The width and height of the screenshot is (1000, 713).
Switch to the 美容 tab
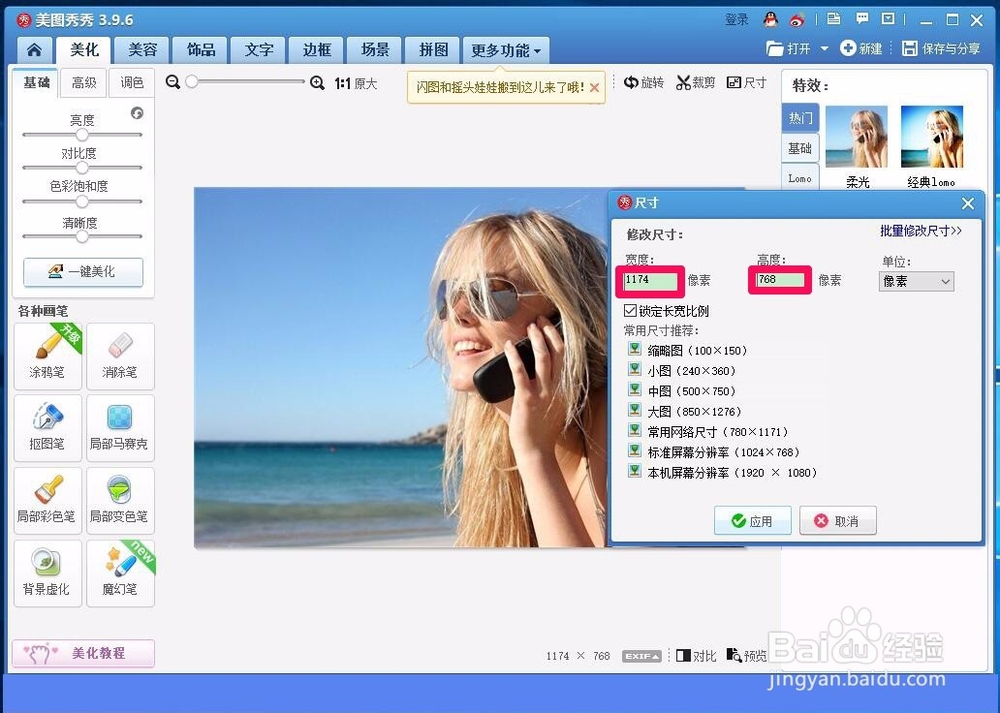tap(142, 48)
